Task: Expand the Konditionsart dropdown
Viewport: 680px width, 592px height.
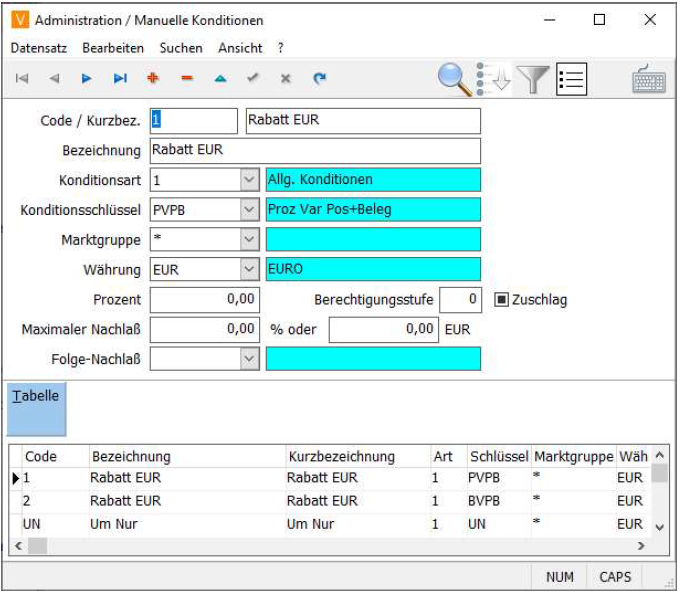Action: 249,180
